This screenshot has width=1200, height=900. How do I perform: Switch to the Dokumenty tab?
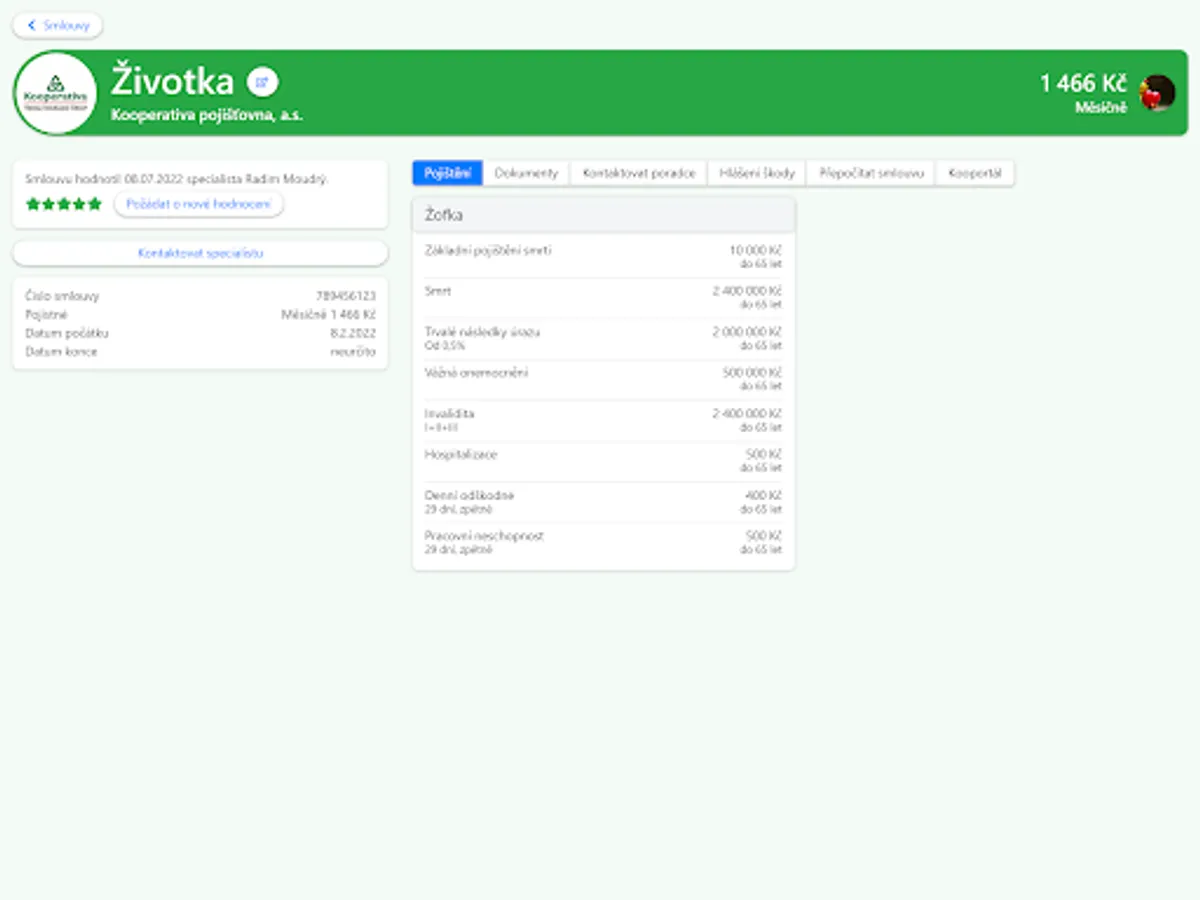pos(526,173)
